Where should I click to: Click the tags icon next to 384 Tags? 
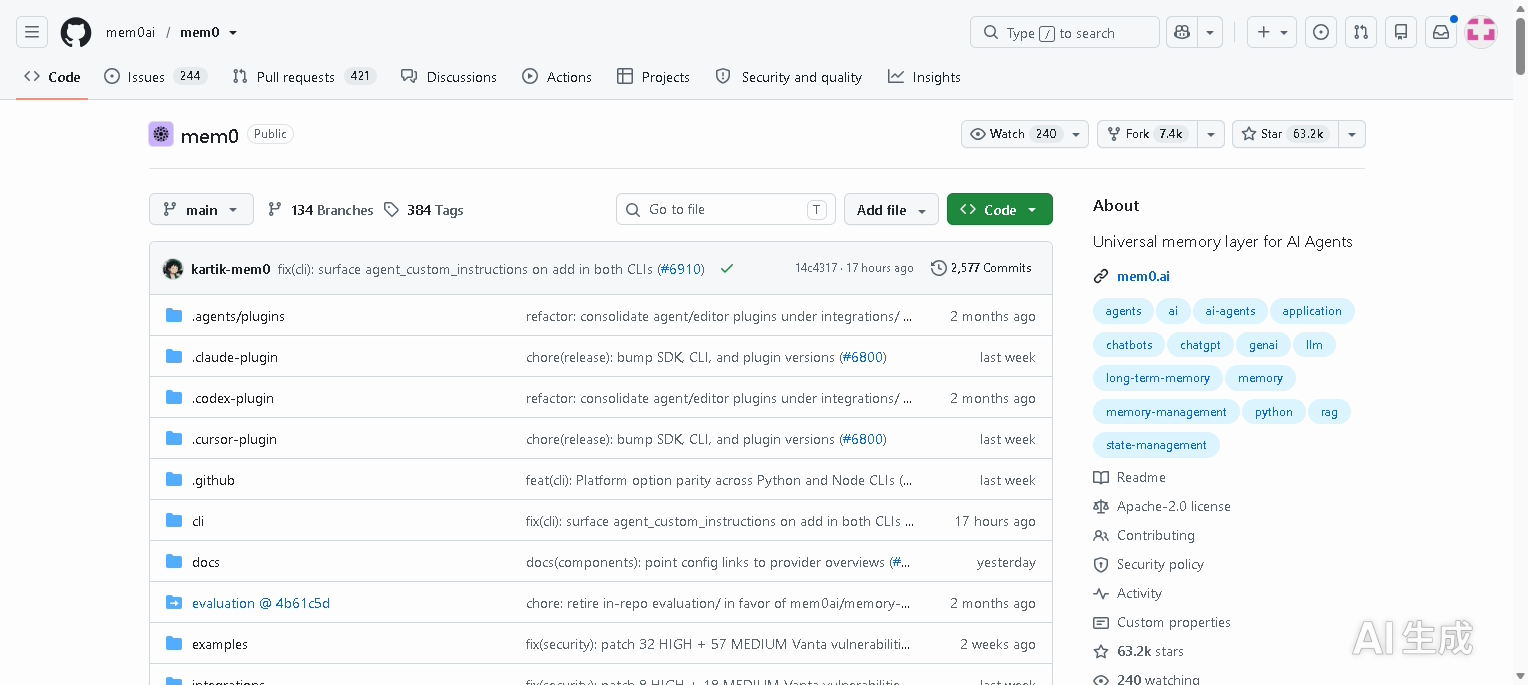[392, 210]
